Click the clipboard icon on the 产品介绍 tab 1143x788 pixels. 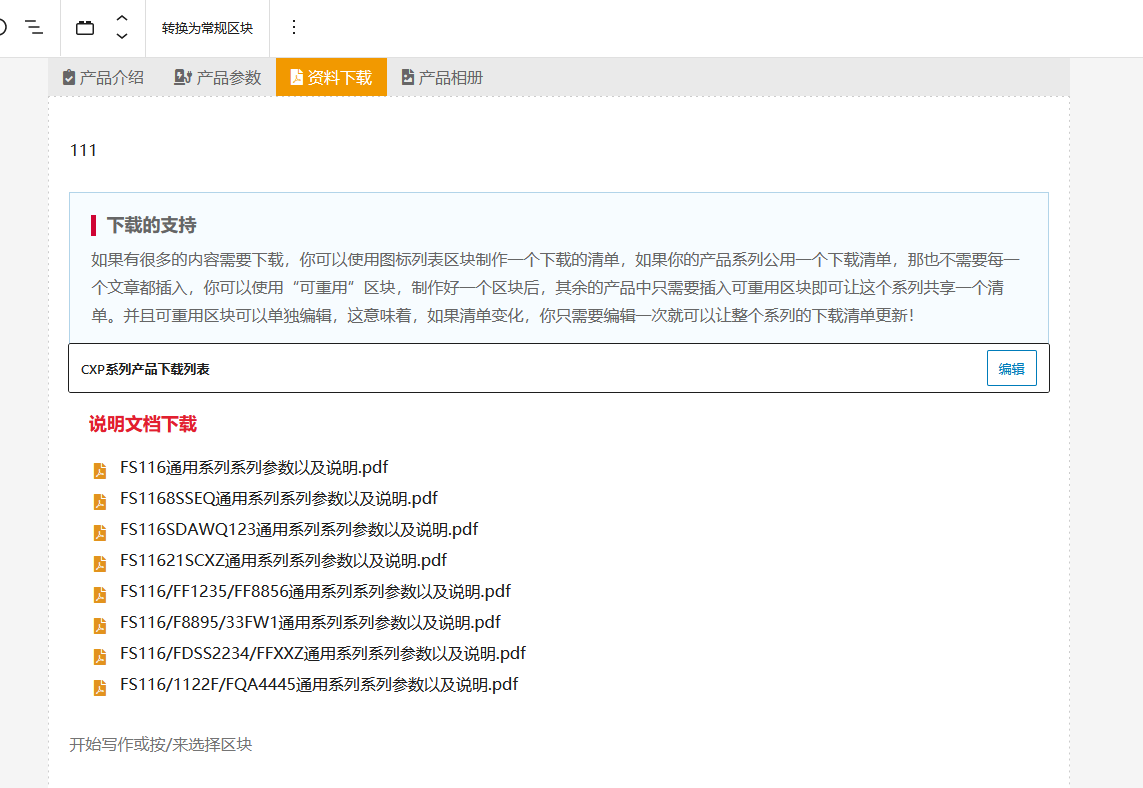tap(68, 76)
